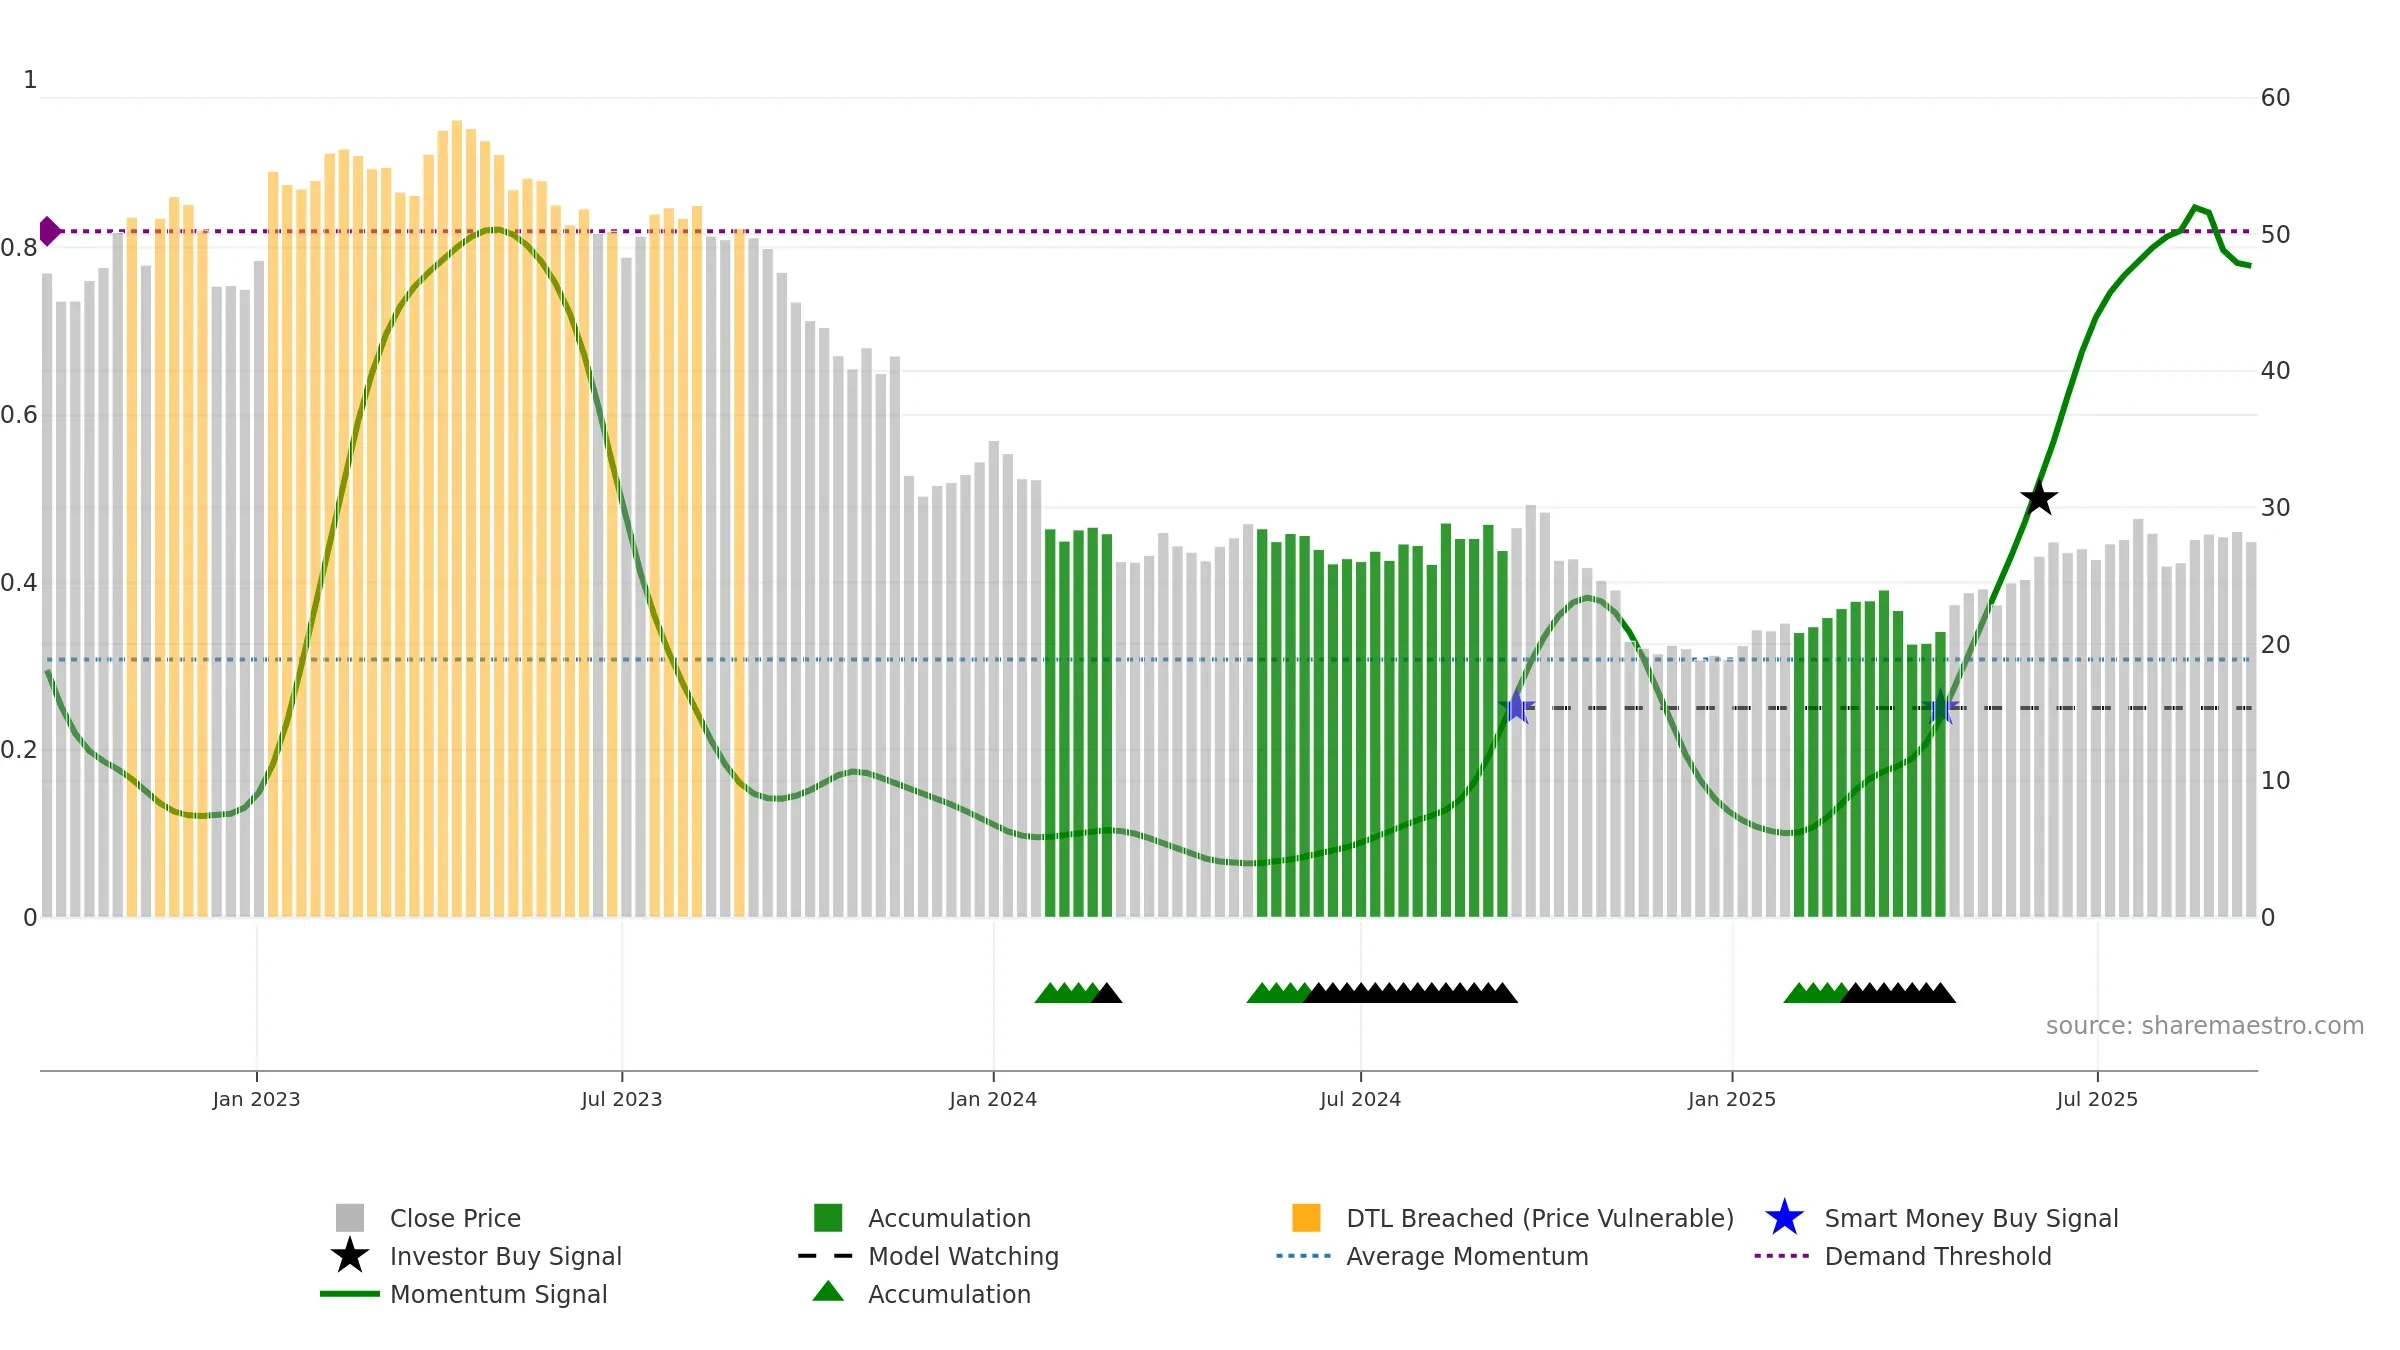Image resolution: width=2400 pixels, height=1350 pixels.
Task: Click the DTL Breached (Price Vulnerable) legend label
Action: point(1540,1218)
